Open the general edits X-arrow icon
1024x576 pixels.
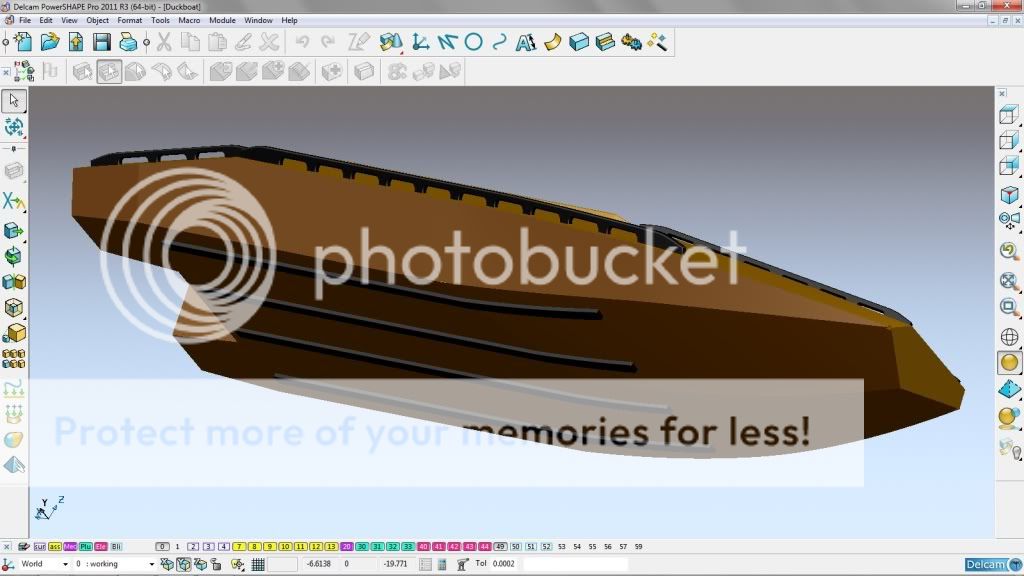click(14, 201)
